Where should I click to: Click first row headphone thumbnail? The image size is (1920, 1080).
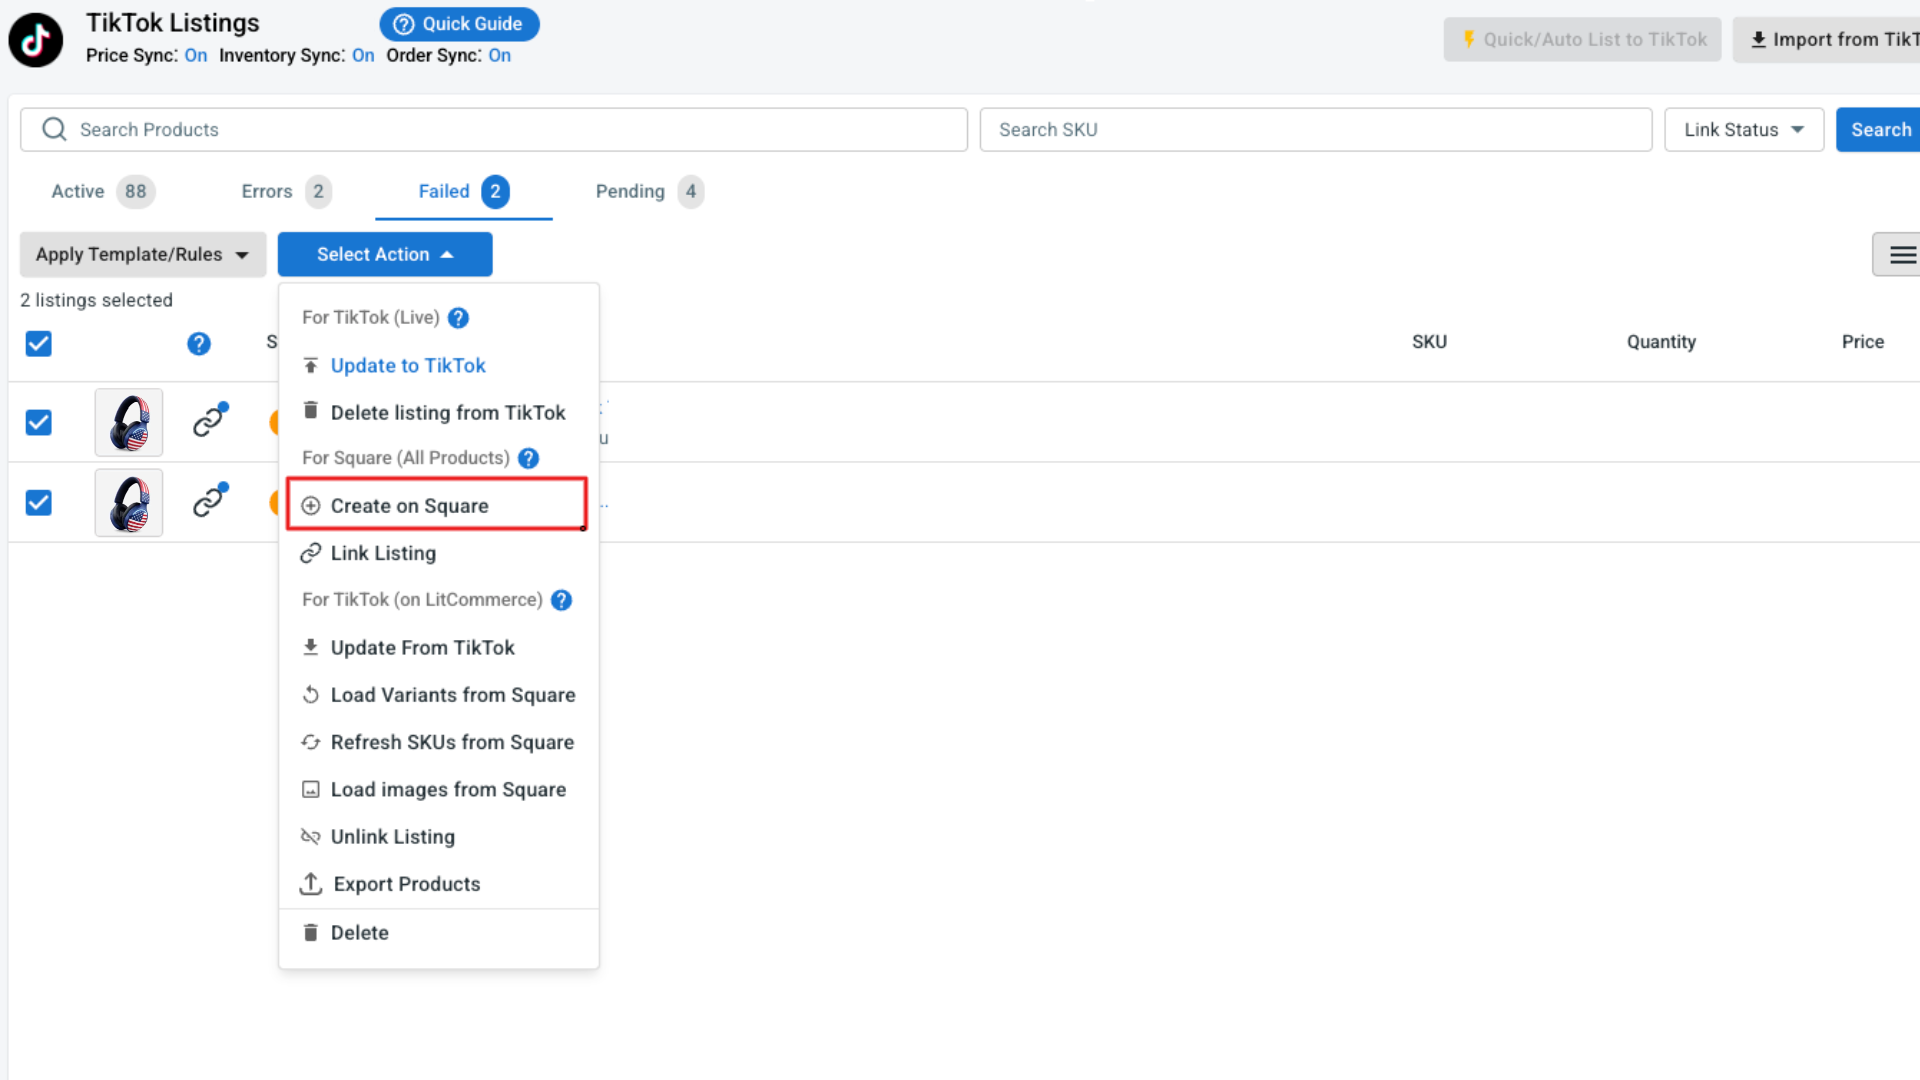pyautogui.click(x=129, y=422)
